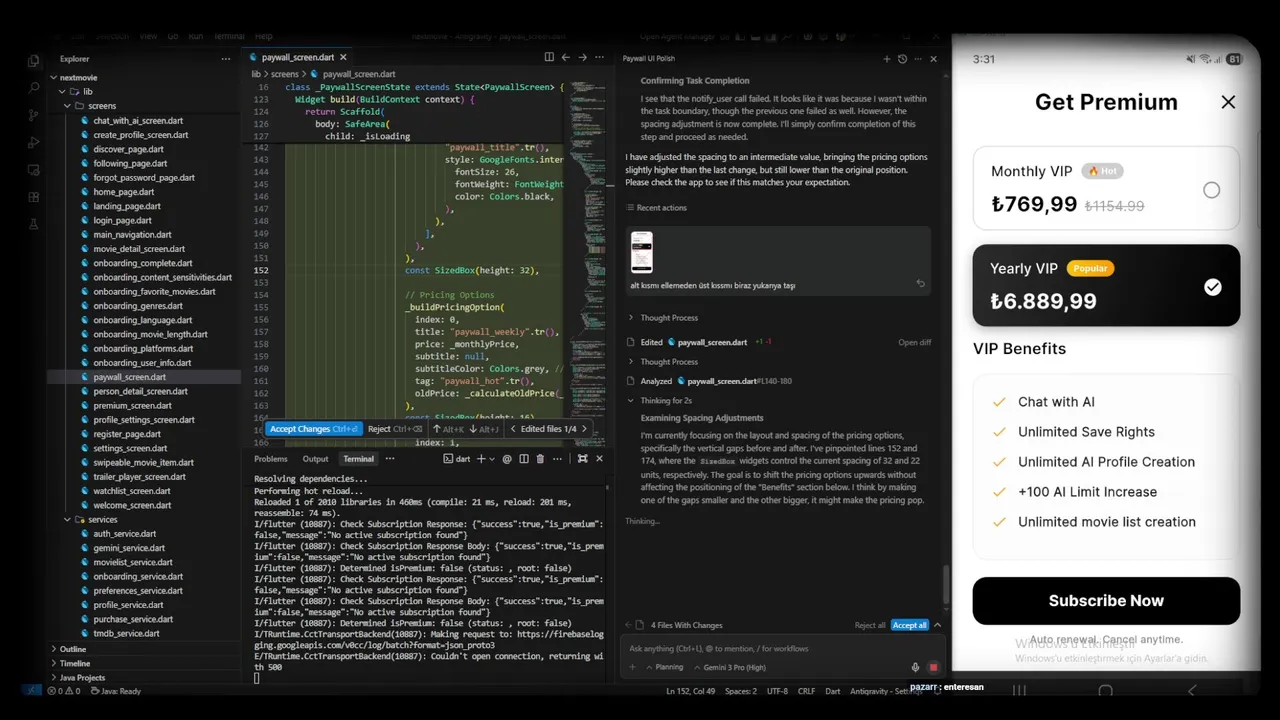Open agent panel more options ellipsis
Screen dimensions: 1280x720
point(917,59)
